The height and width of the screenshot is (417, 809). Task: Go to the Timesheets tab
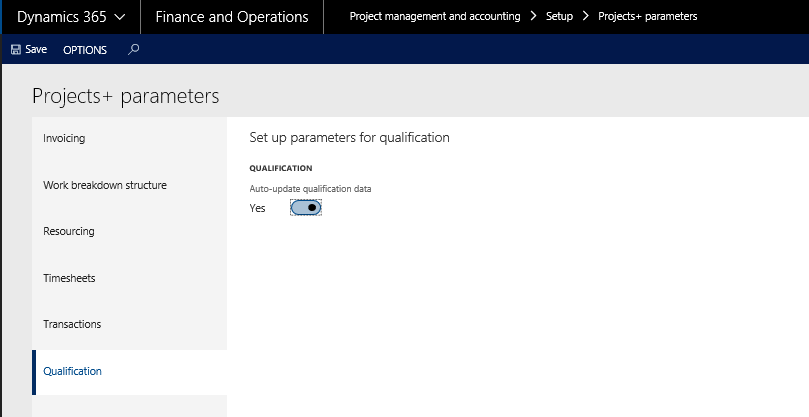point(69,278)
